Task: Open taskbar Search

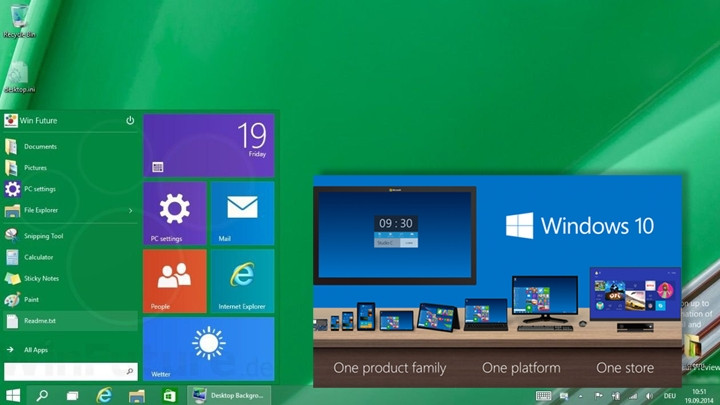Action: [x=42, y=395]
